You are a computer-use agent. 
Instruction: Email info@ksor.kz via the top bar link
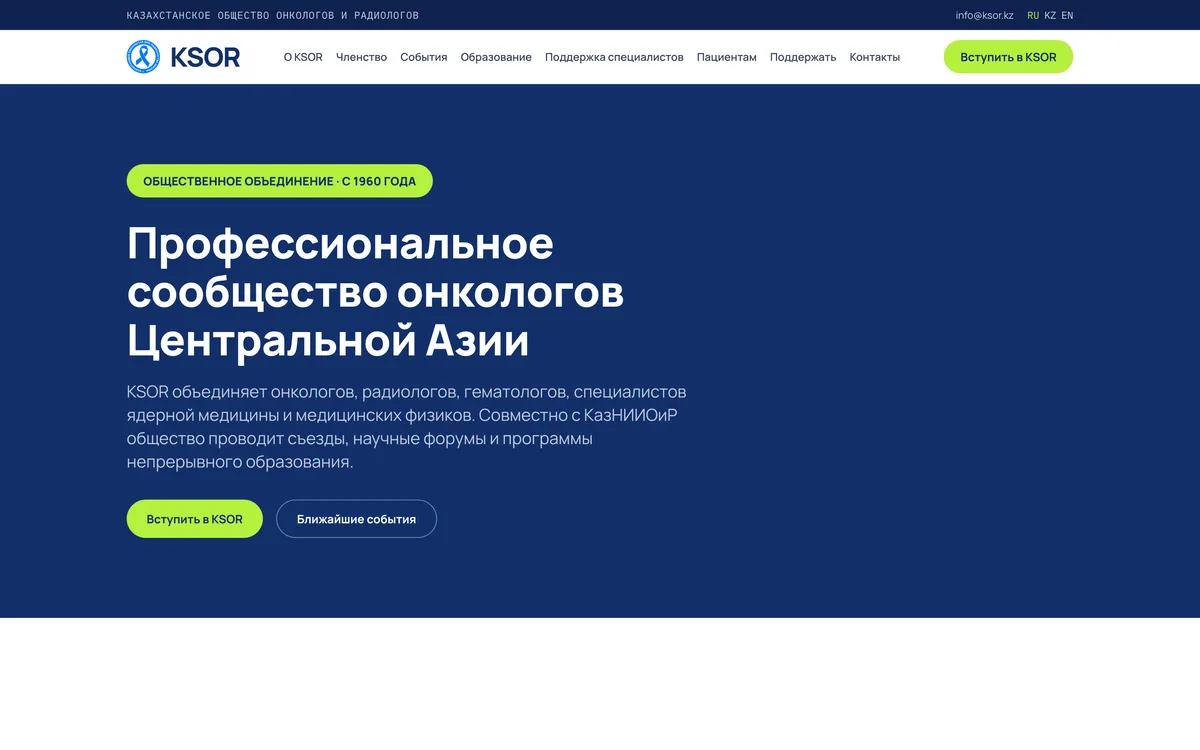[984, 15]
